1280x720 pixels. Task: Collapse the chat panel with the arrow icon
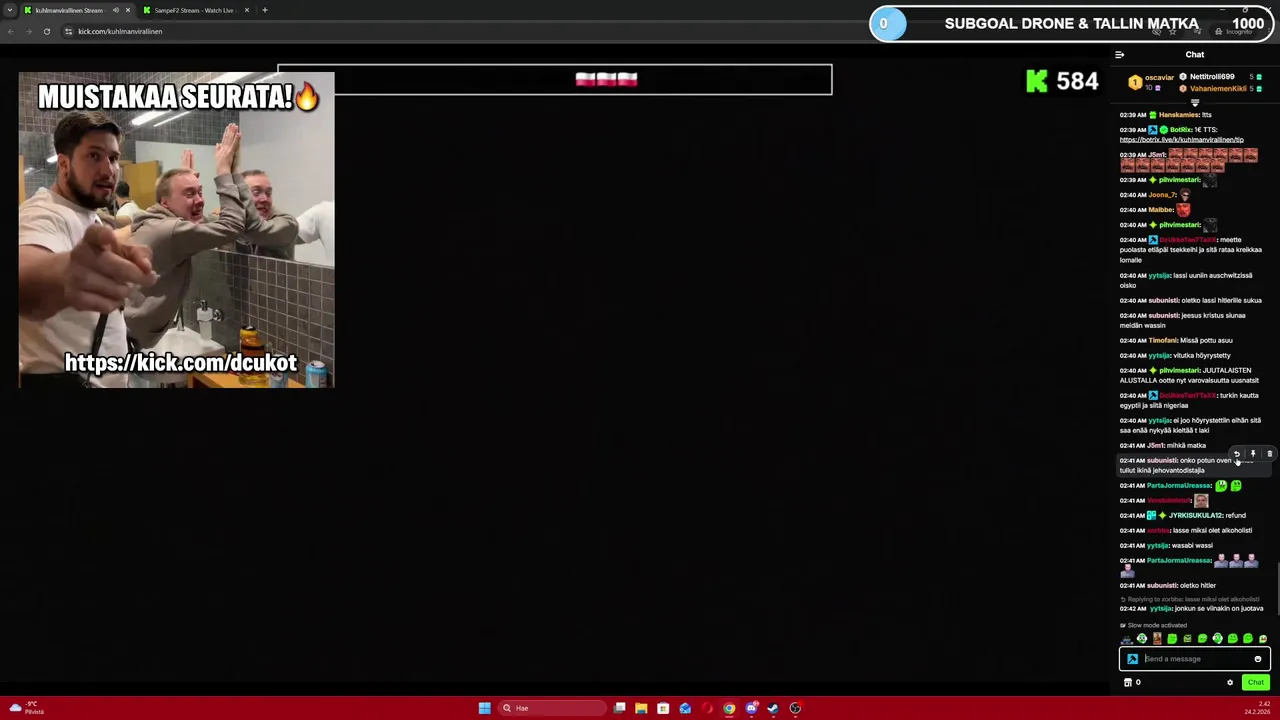[x=1120, y=55]
